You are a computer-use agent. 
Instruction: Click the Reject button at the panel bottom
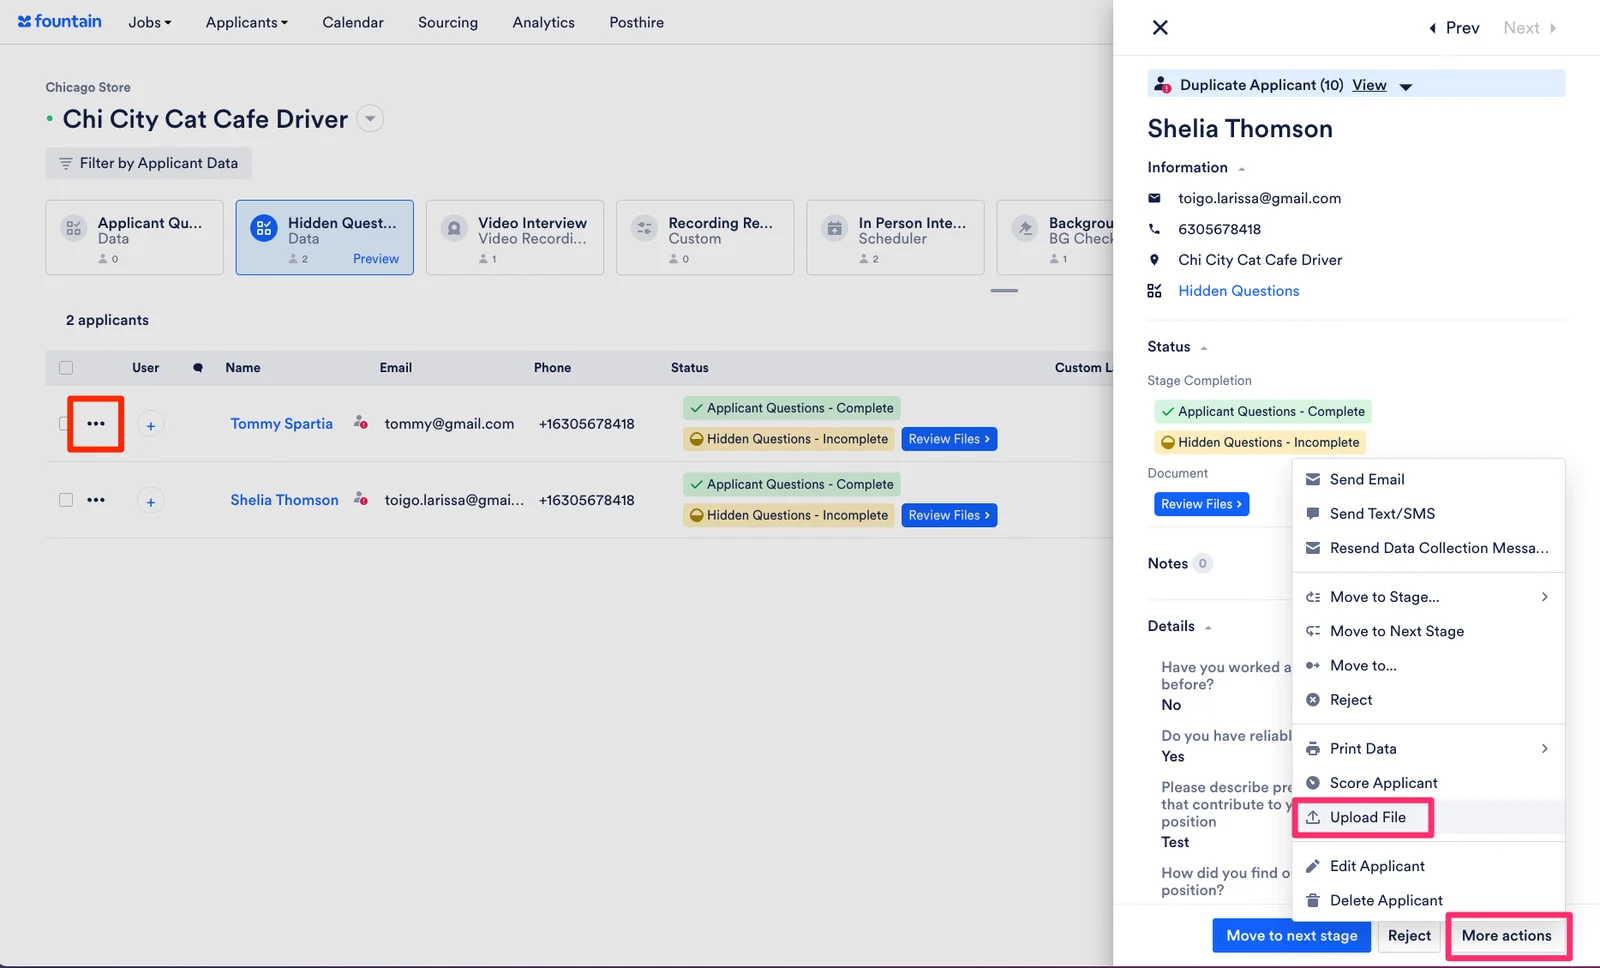[x=1409, y=935]
